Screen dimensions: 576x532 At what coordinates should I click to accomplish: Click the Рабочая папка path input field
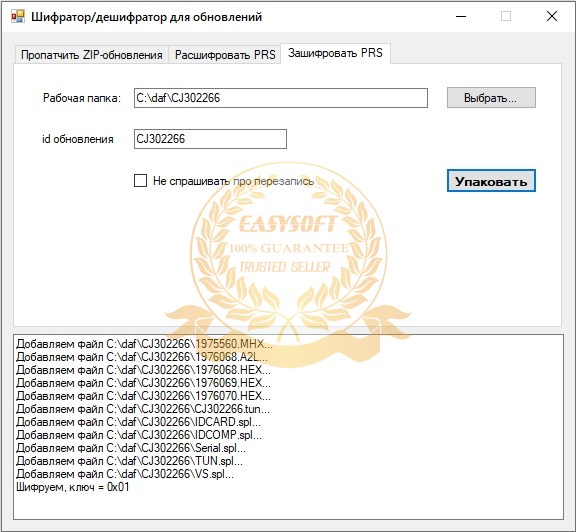pos(281,98)
